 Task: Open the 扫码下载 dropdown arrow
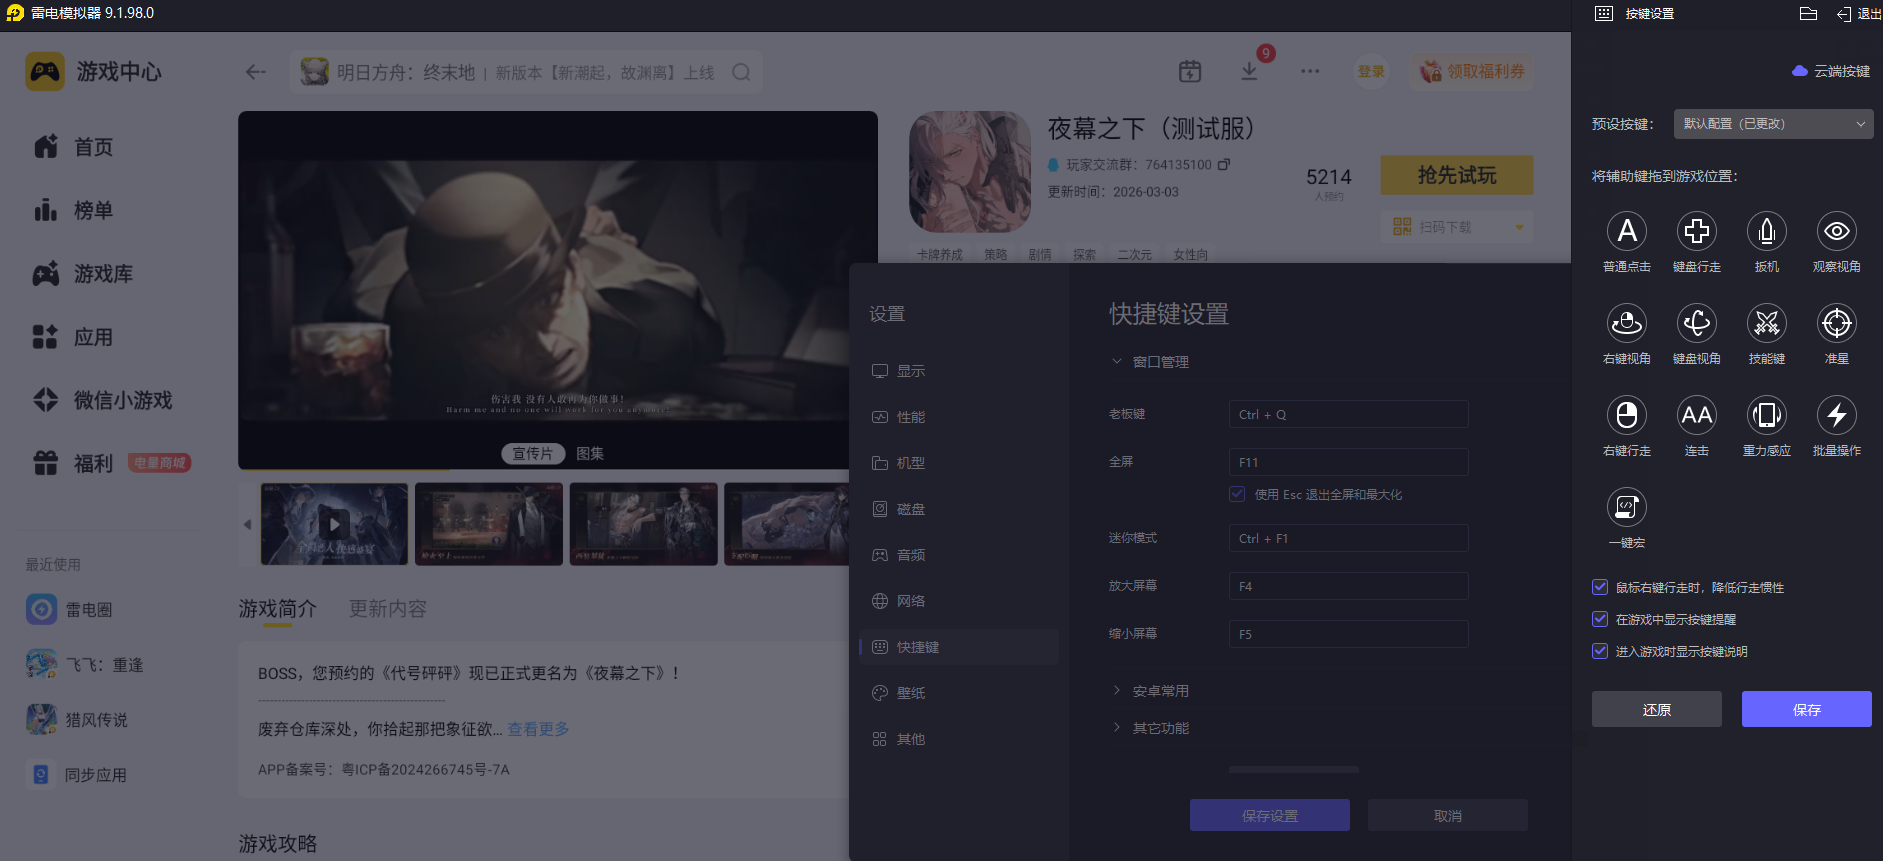1519,227
